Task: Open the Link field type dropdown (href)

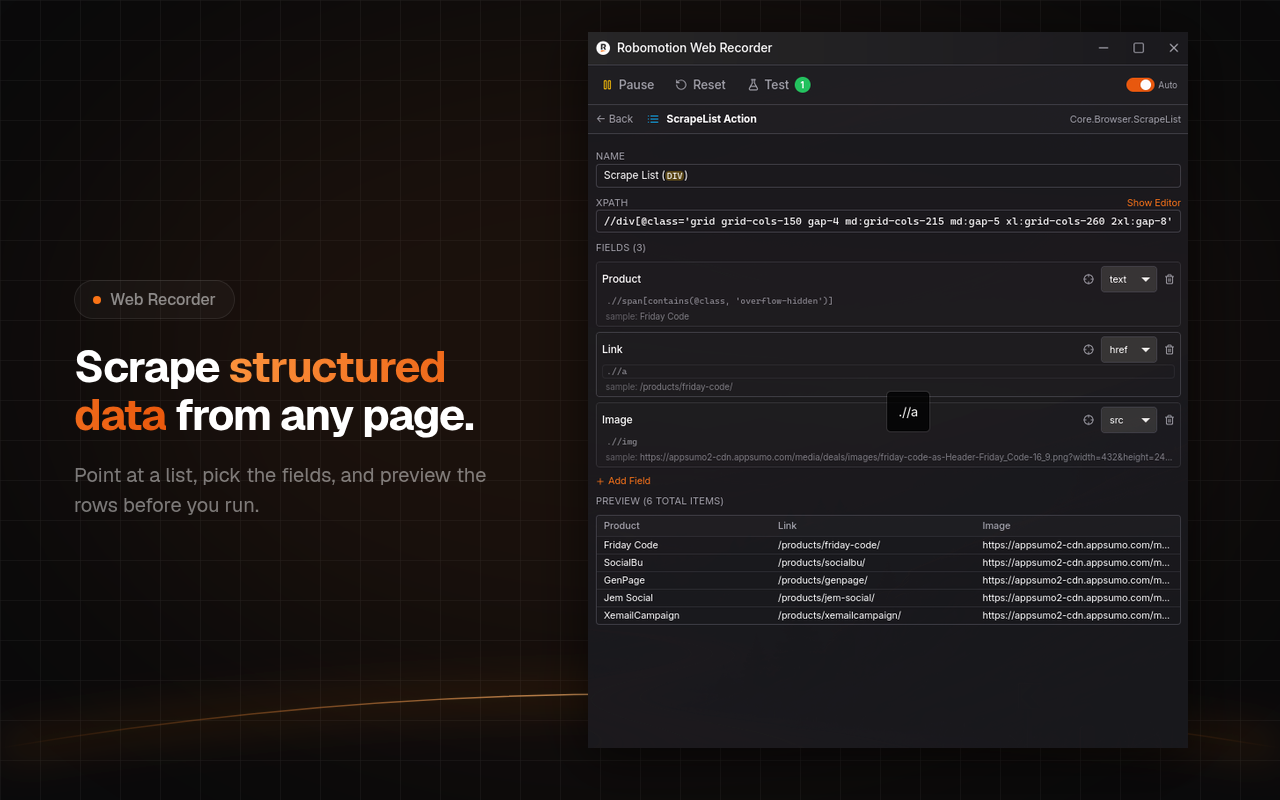Action: point(1129,350)
